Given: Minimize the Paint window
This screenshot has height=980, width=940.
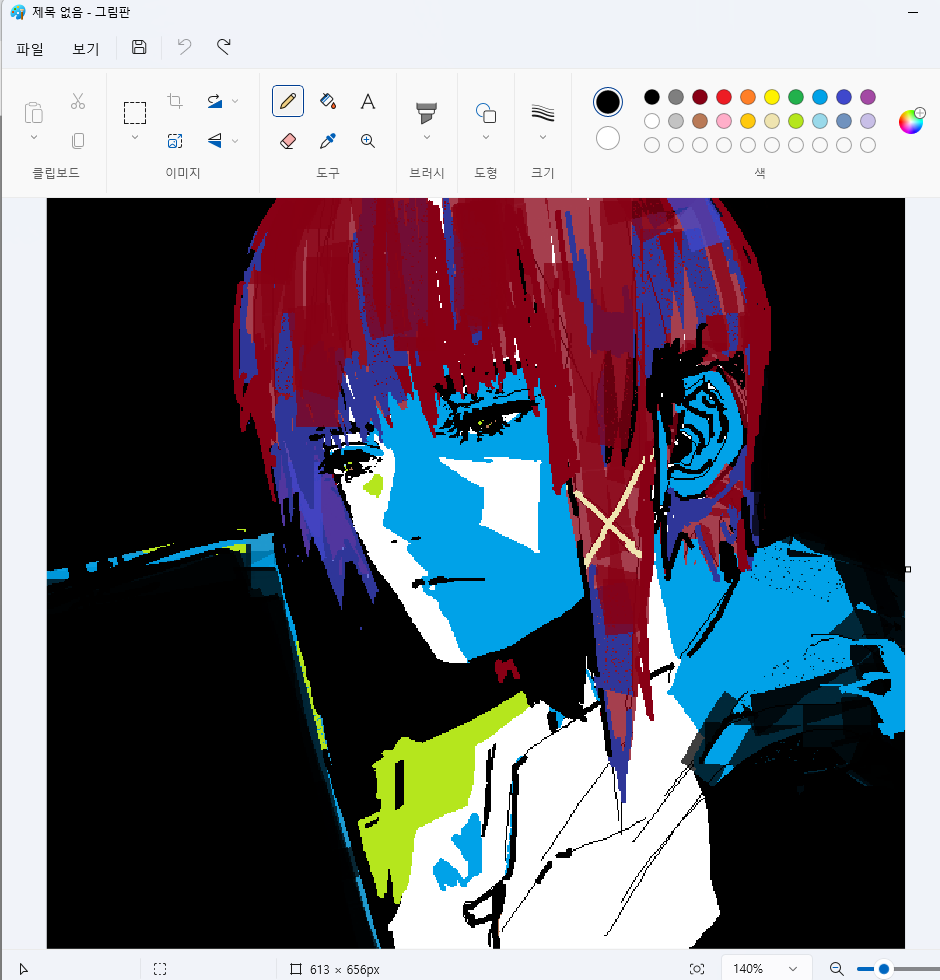Looking at the screenshot, I should [913, 12].
